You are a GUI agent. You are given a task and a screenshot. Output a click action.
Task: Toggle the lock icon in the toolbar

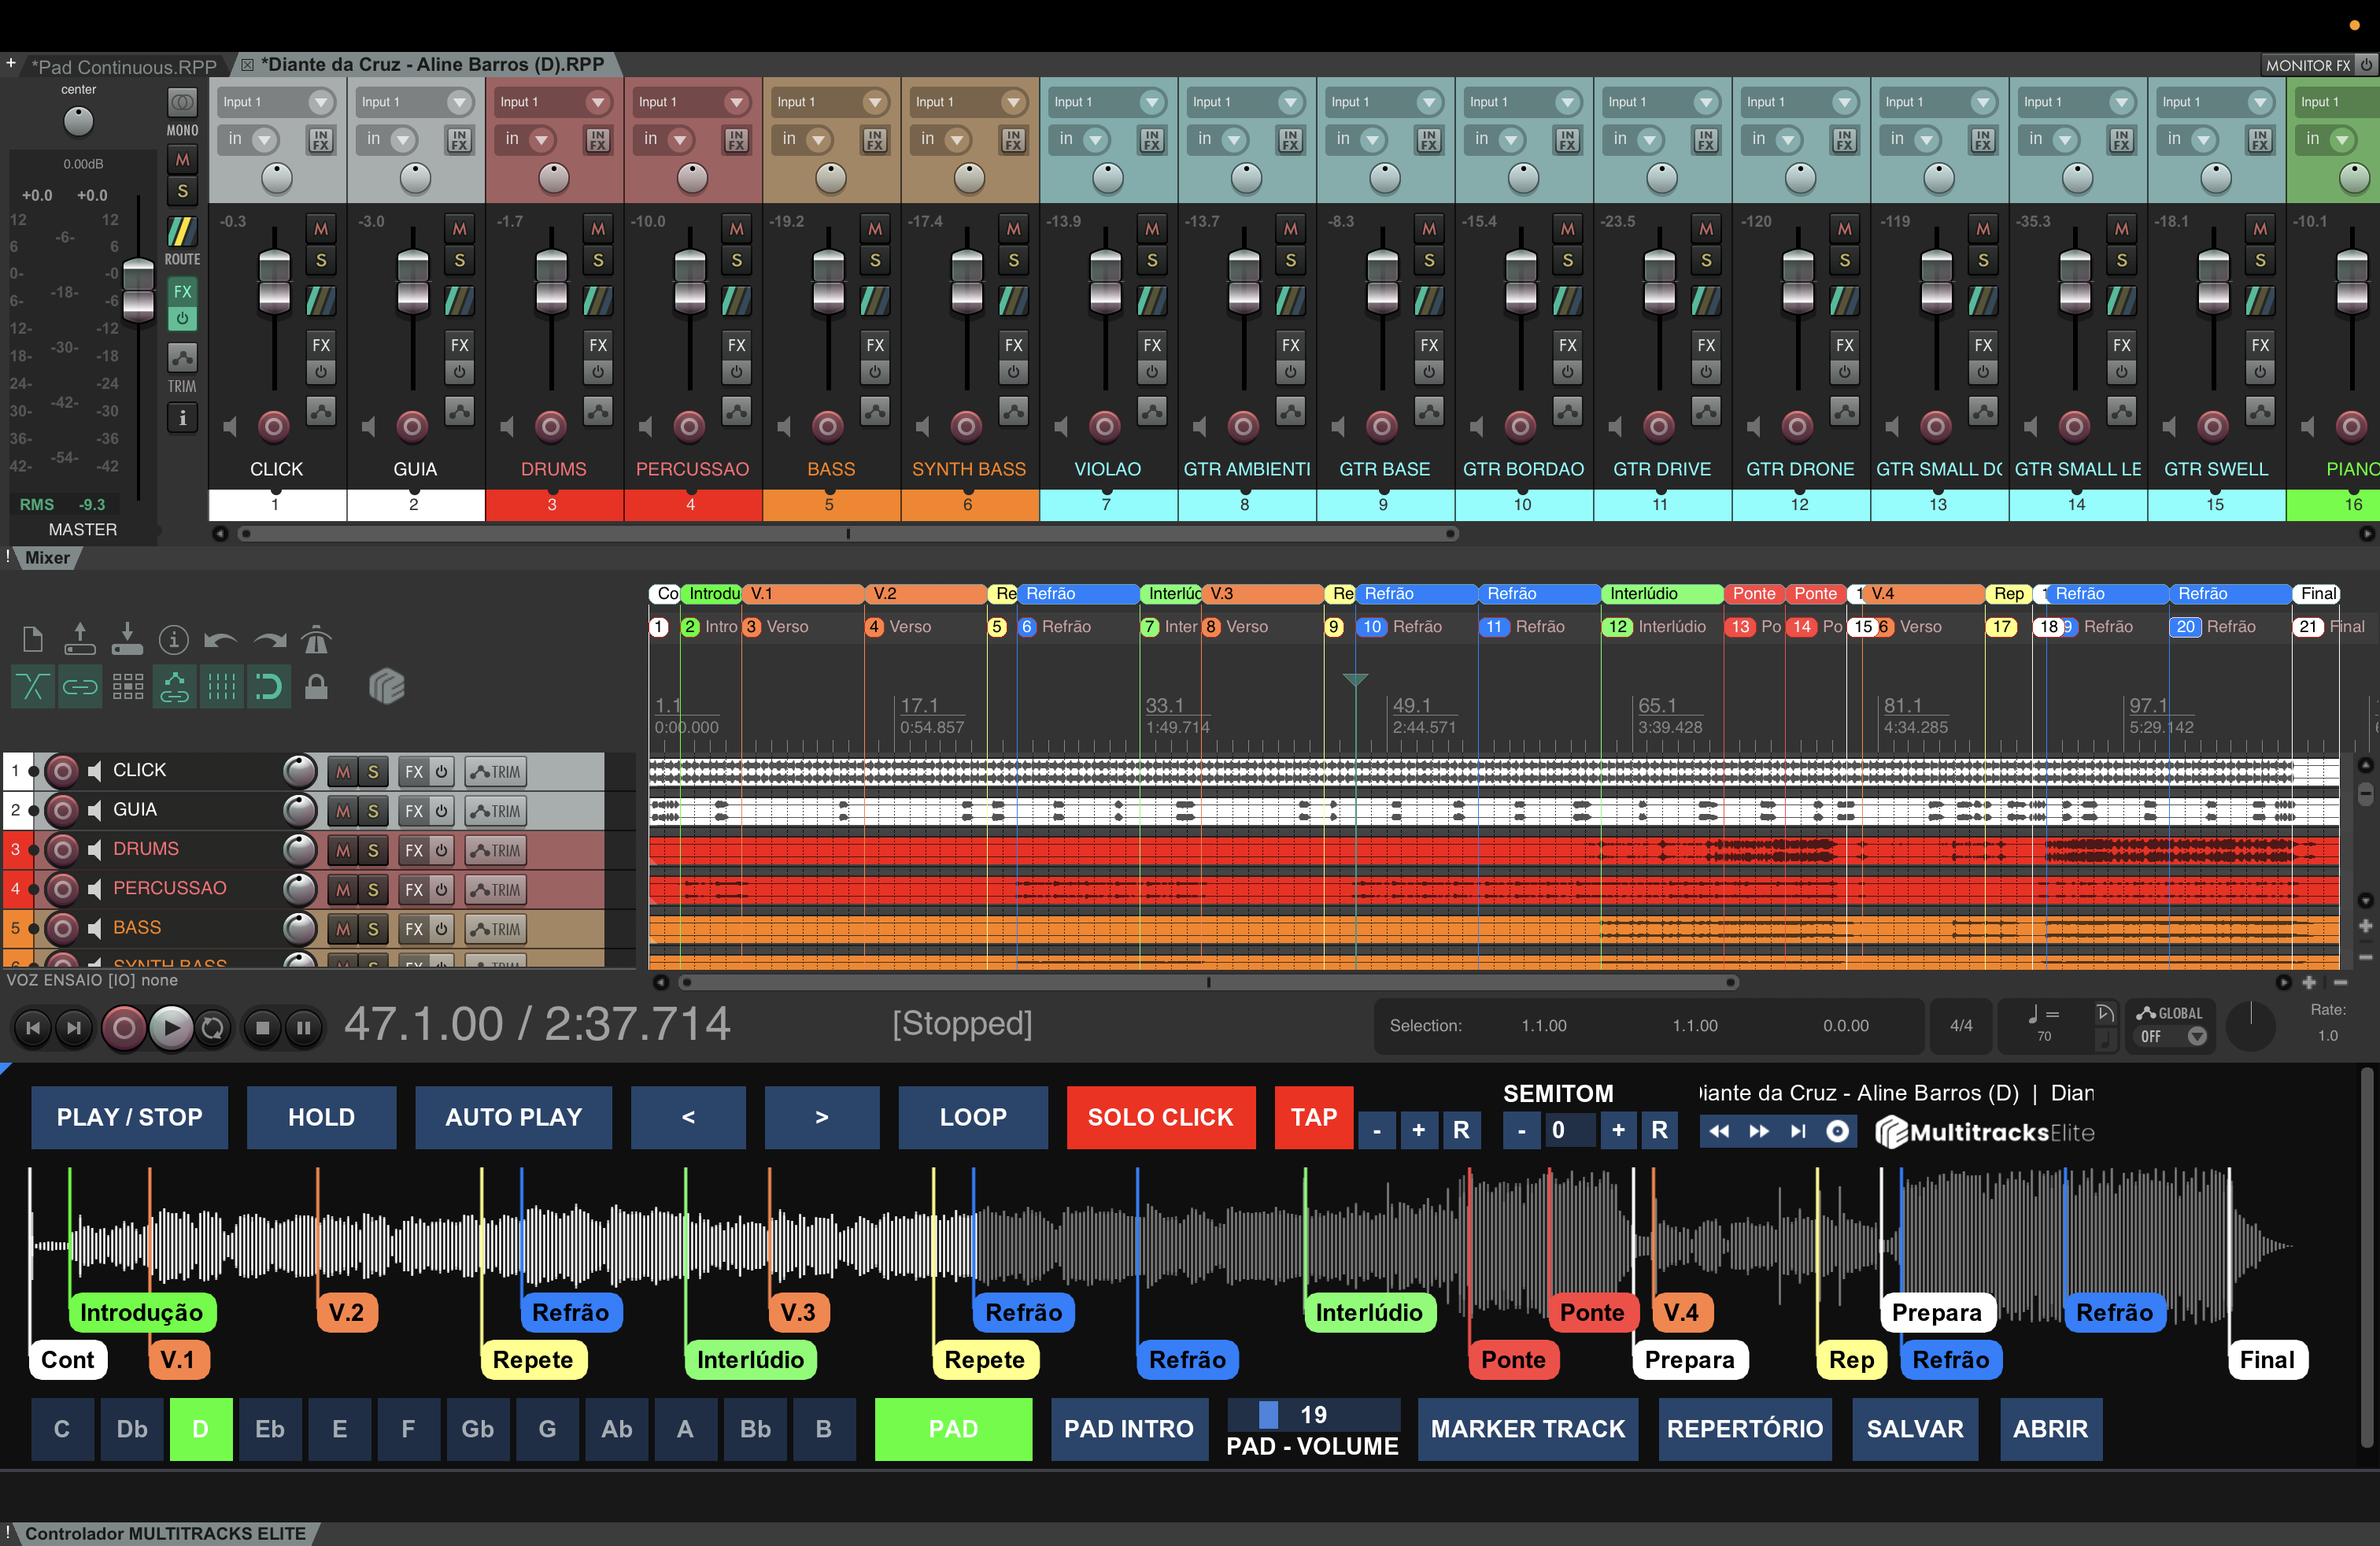(x=316, y=687)
